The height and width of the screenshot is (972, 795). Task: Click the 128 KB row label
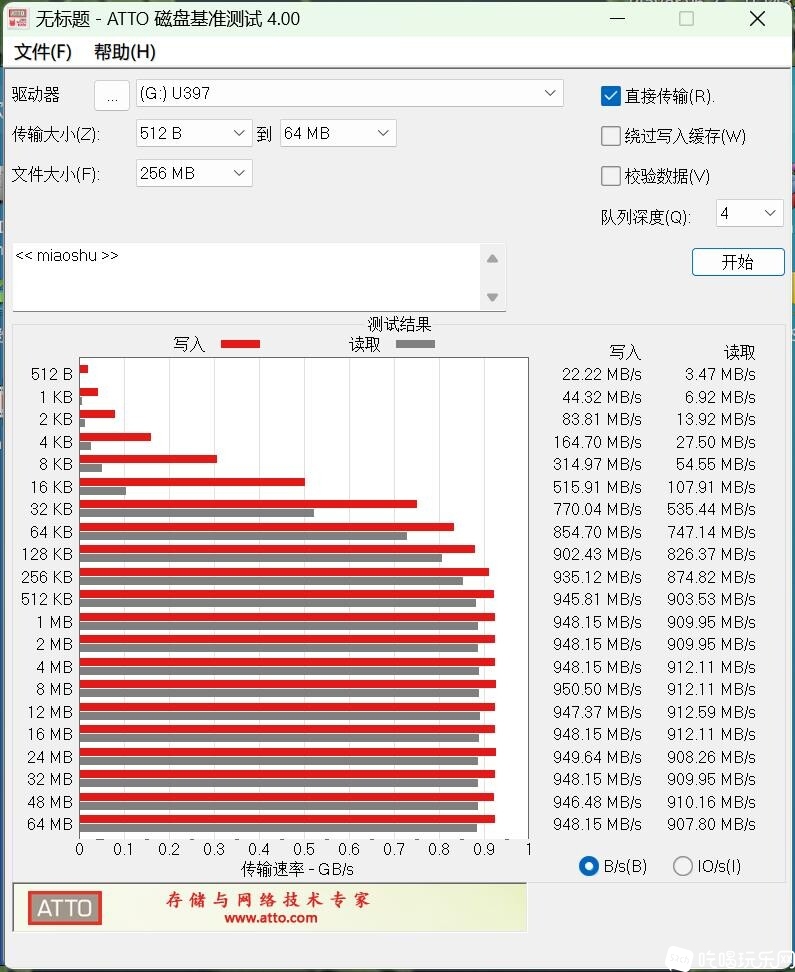tap(47, 554)
